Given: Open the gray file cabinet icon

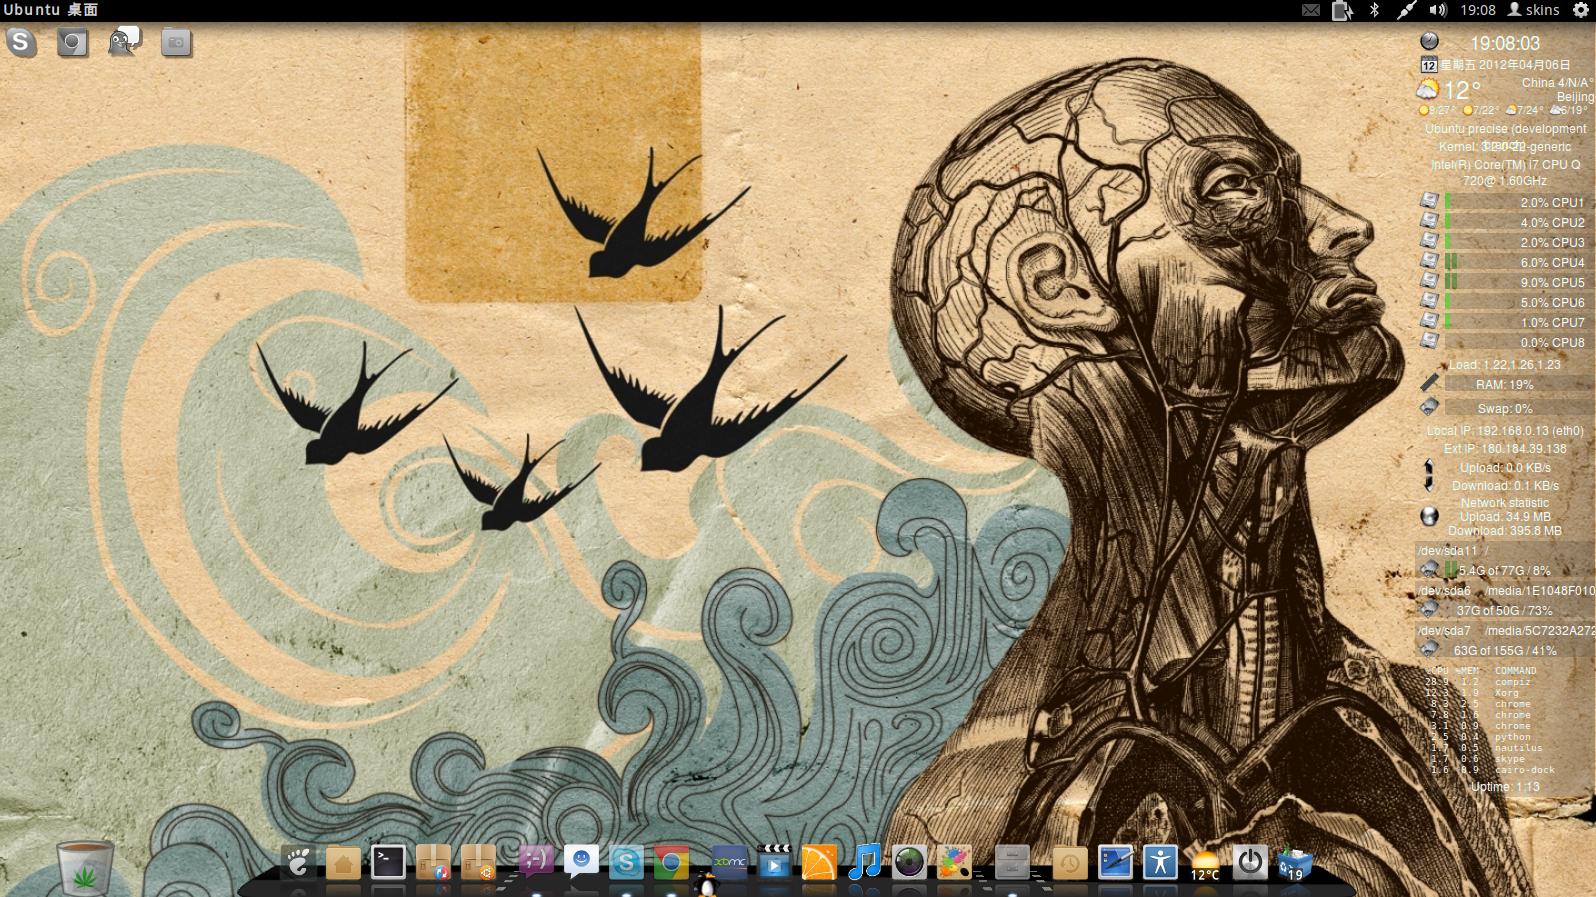Looking at the screenshot, I should [1012, 862].
